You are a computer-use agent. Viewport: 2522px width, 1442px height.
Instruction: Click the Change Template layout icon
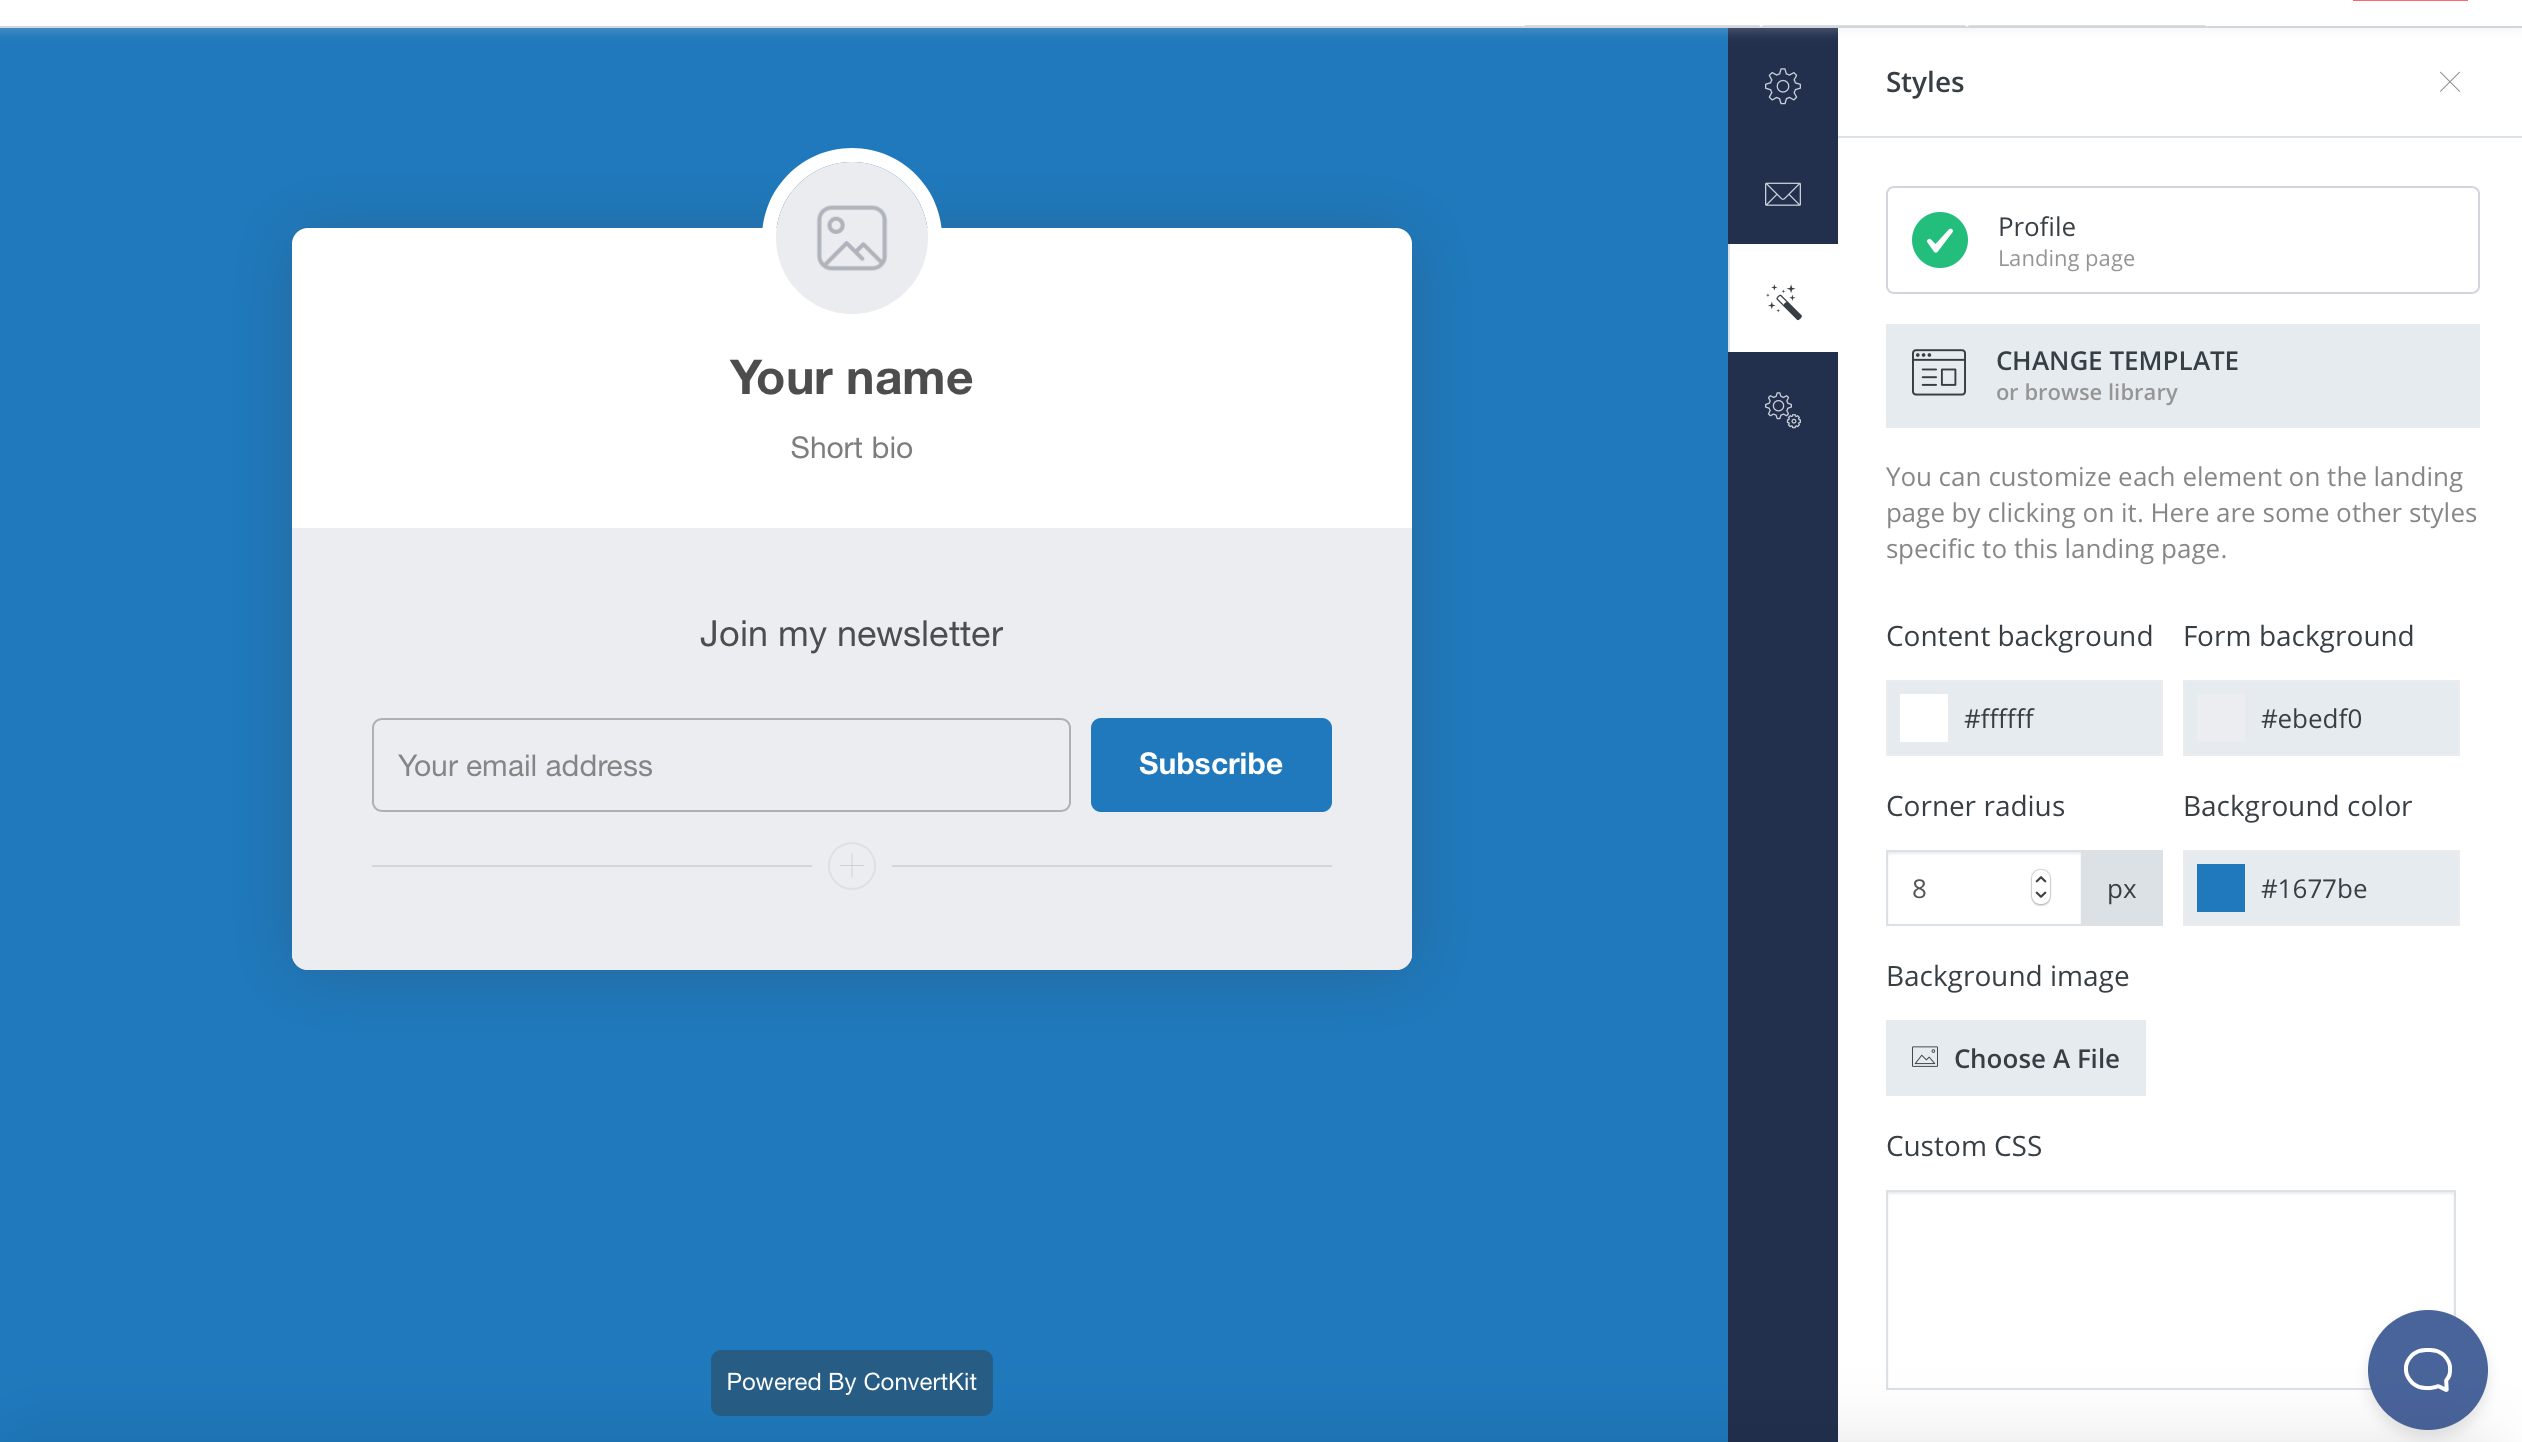pos(1938,373)
